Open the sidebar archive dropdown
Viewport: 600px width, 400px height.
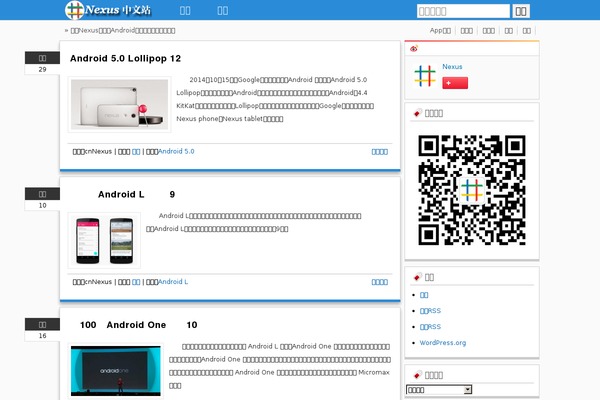coord(439,389)
